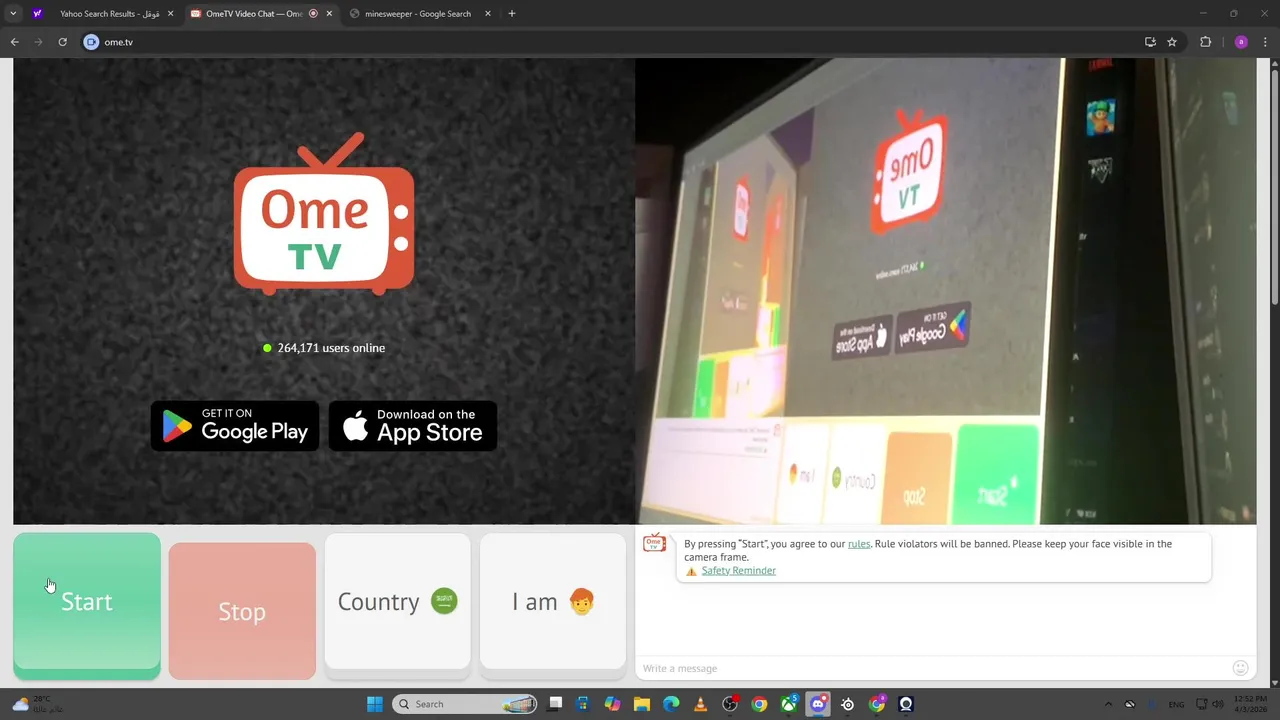Close the minesweeper Google Search tab
This screenshot has height=720, width=1280.
(488, 14)
